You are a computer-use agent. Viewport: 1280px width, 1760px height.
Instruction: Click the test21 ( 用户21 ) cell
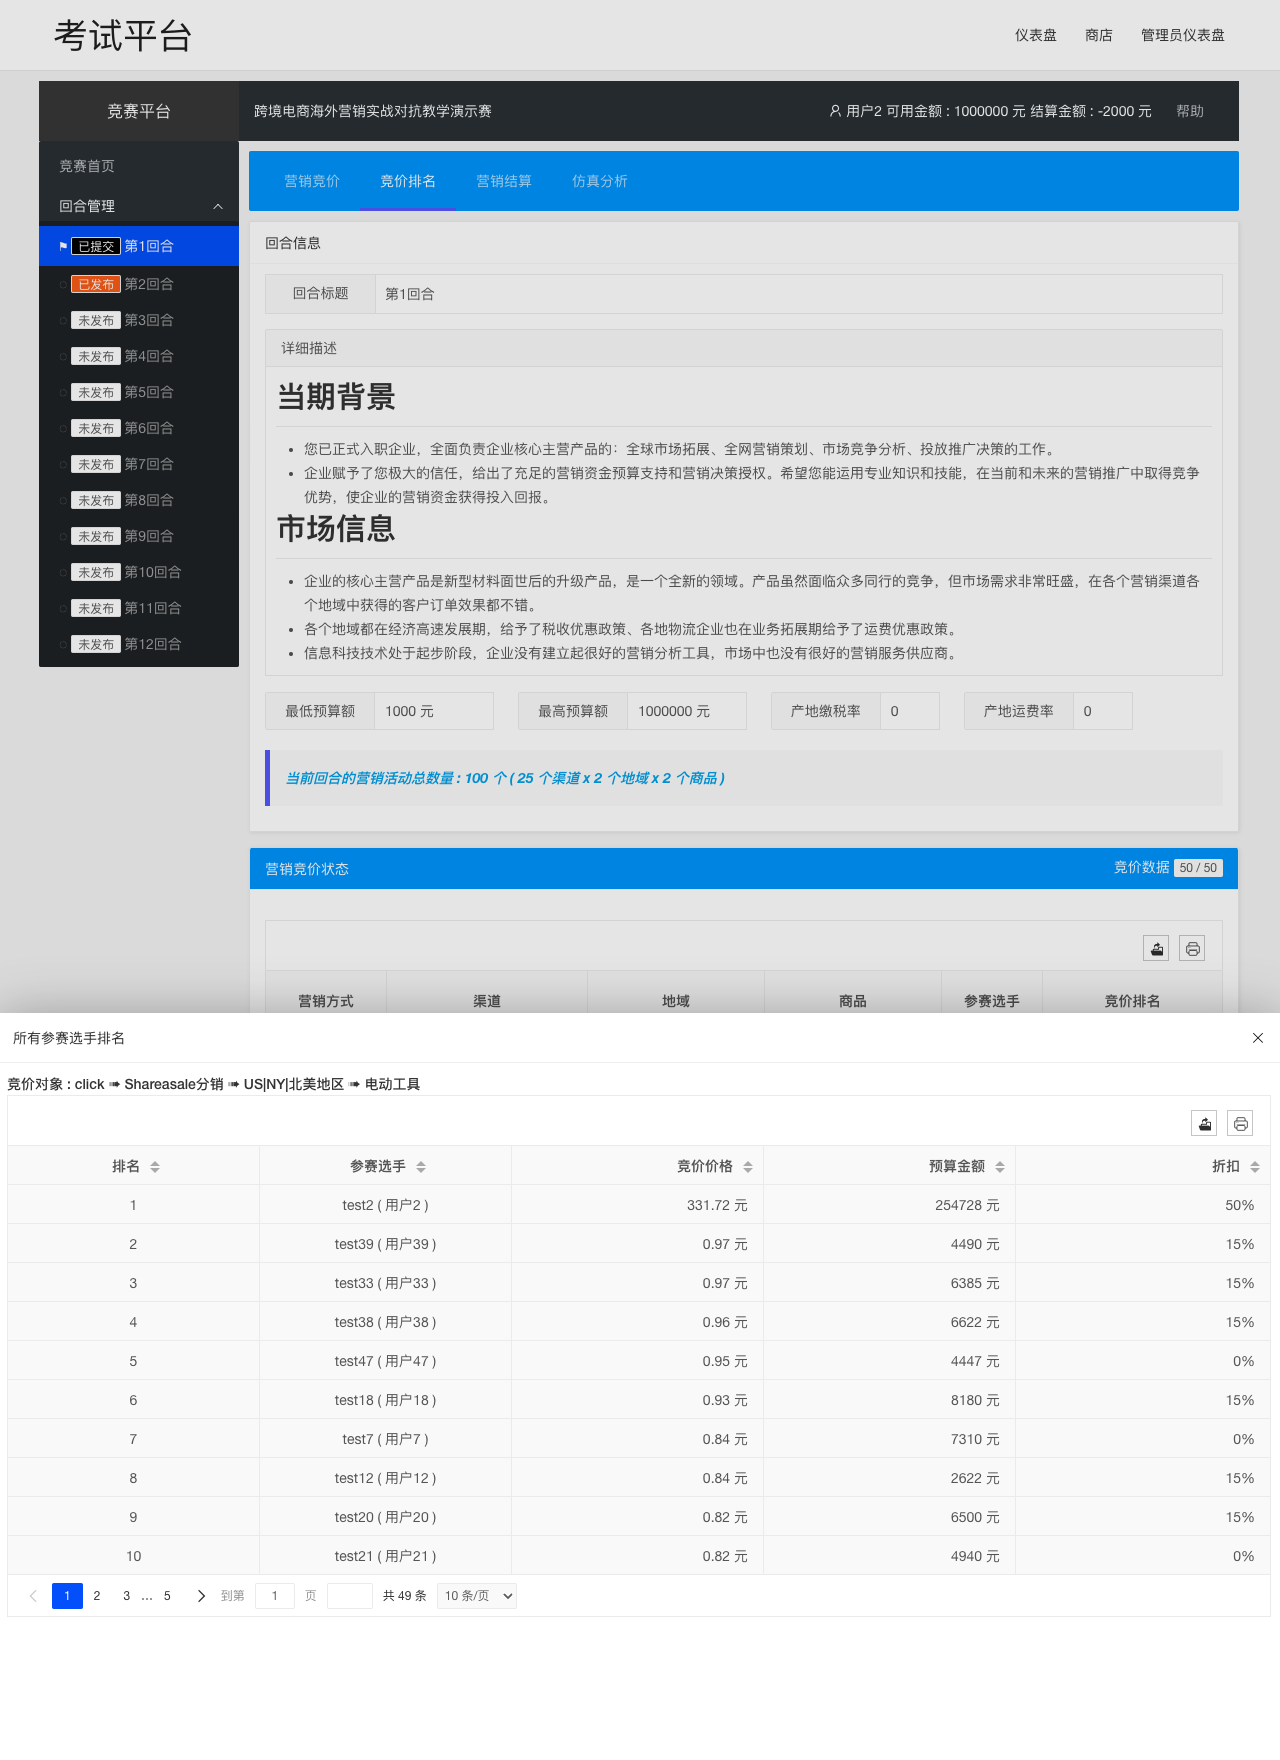point(385,1556)
